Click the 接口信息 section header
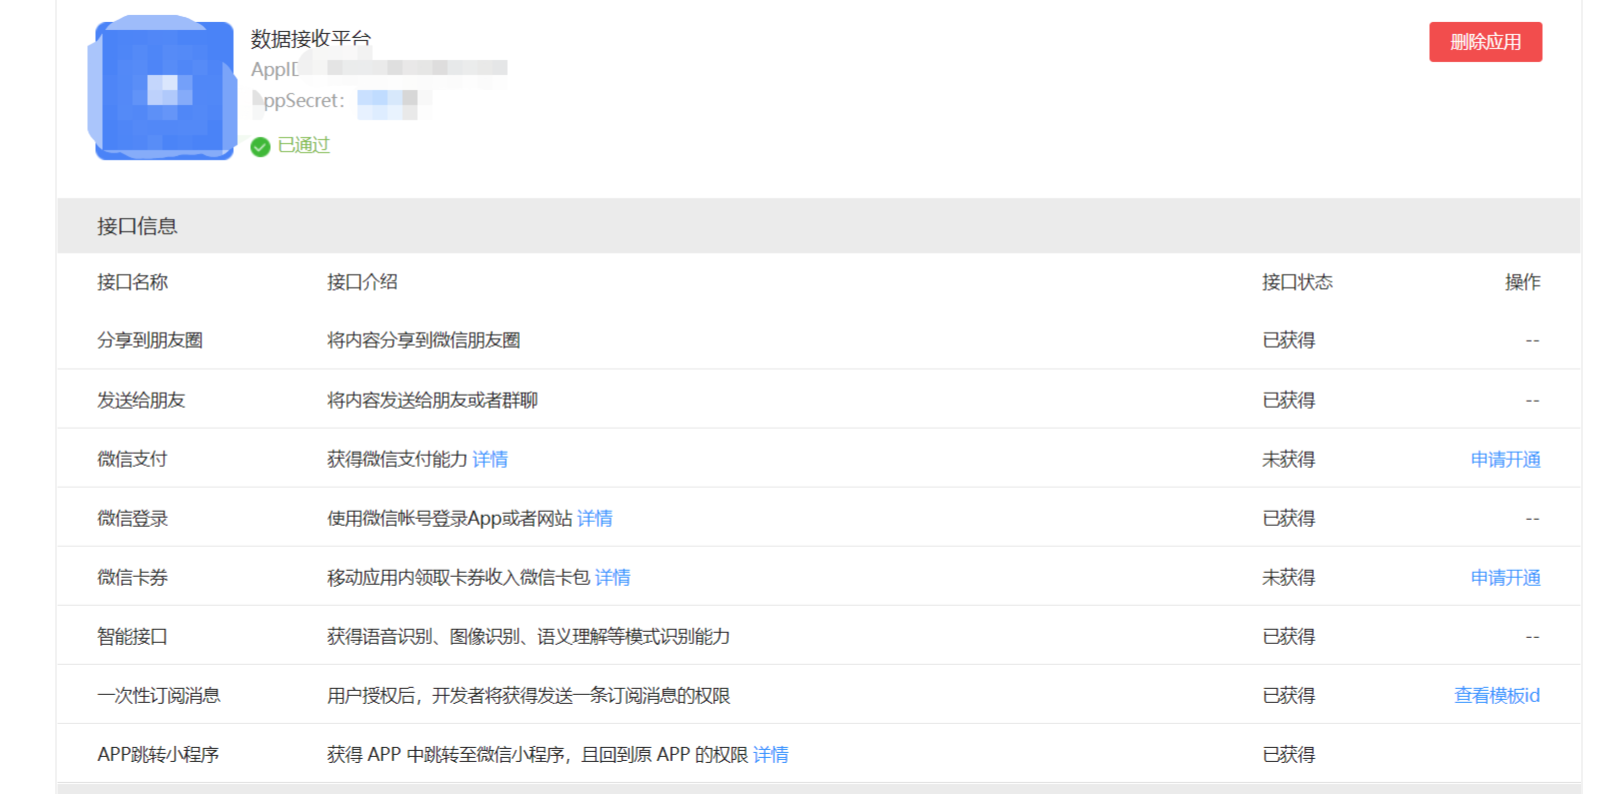 (x=137, y=226)
